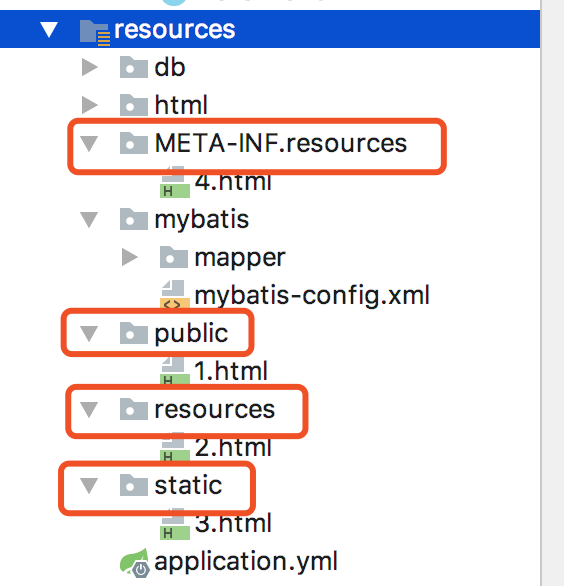Click the db folder icon
The height and width of the screenshot is (586, 564).
[x=134, y=67]
